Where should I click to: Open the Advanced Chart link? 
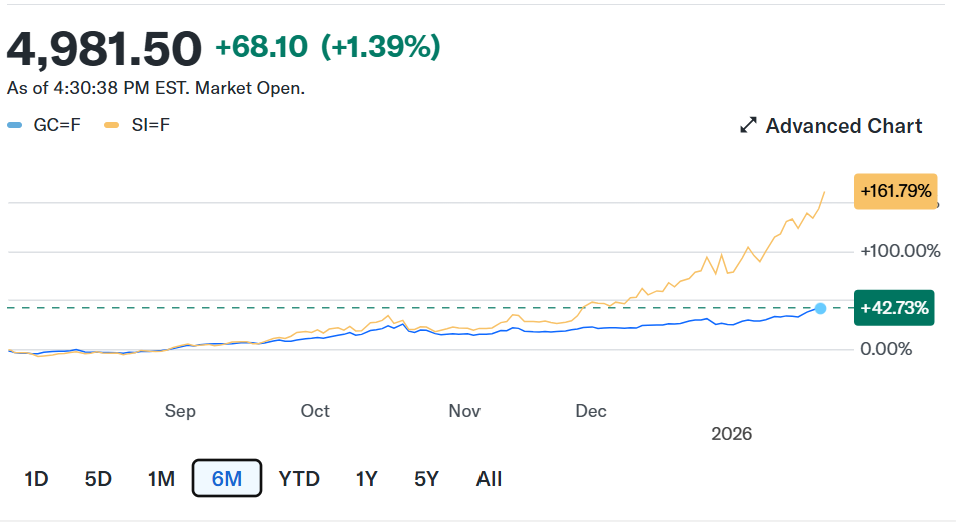(843, 126)
